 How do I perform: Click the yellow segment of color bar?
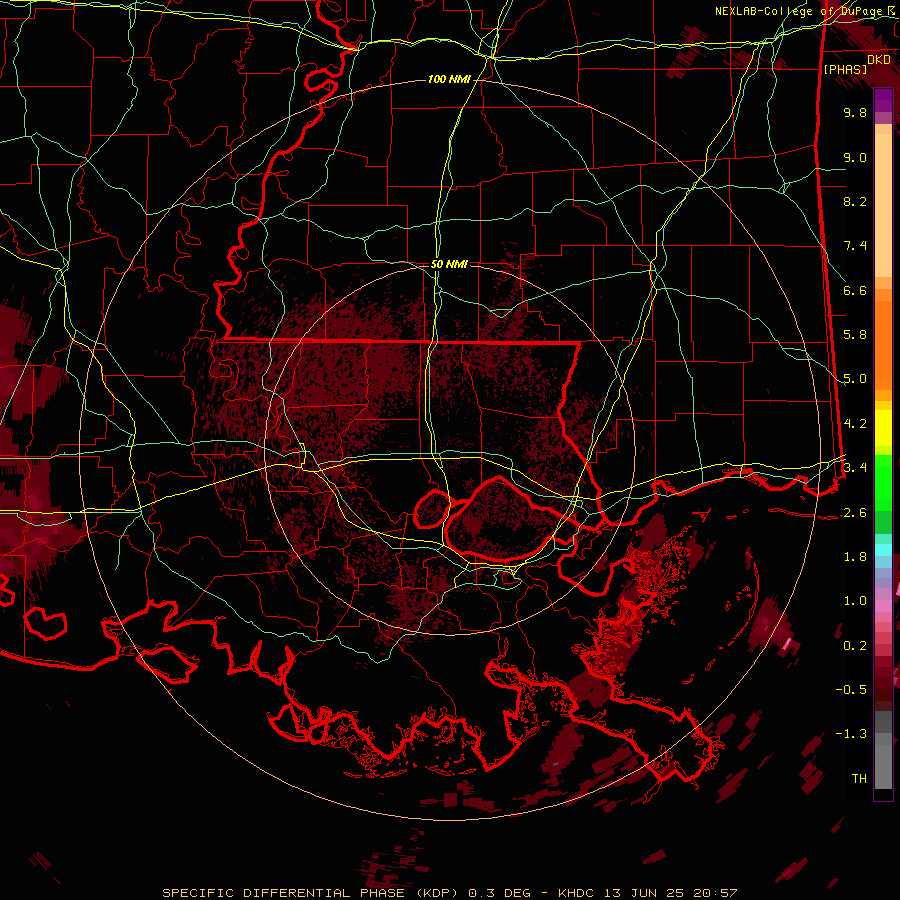click(x=883, y=428)
